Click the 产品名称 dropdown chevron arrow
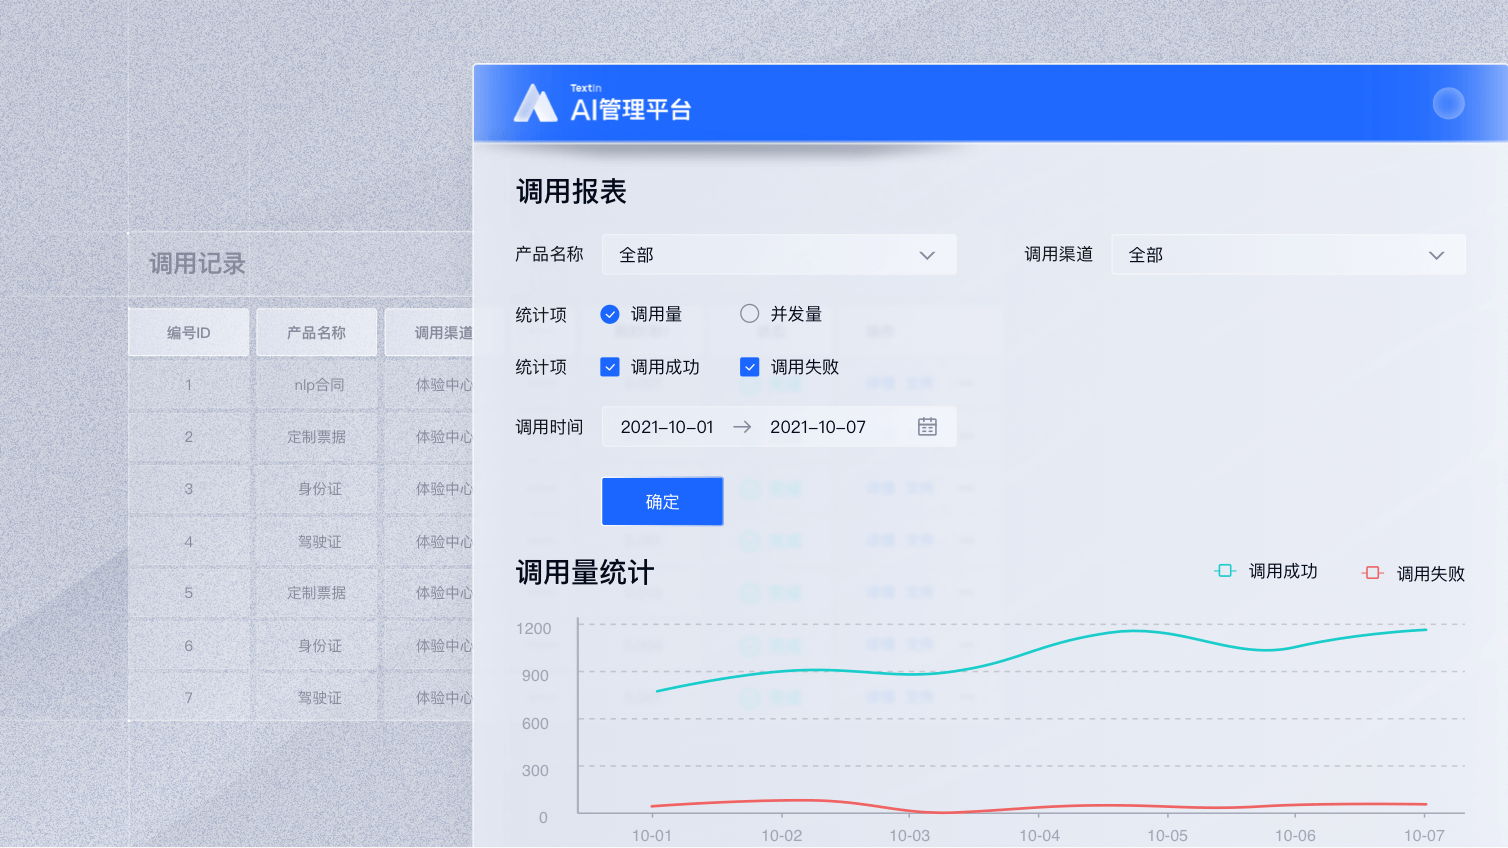The image size is (1508, 848). (x=927, y=256)
